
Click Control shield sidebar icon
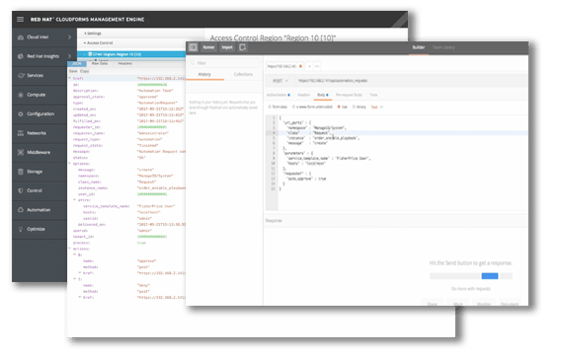click(20, 191)
